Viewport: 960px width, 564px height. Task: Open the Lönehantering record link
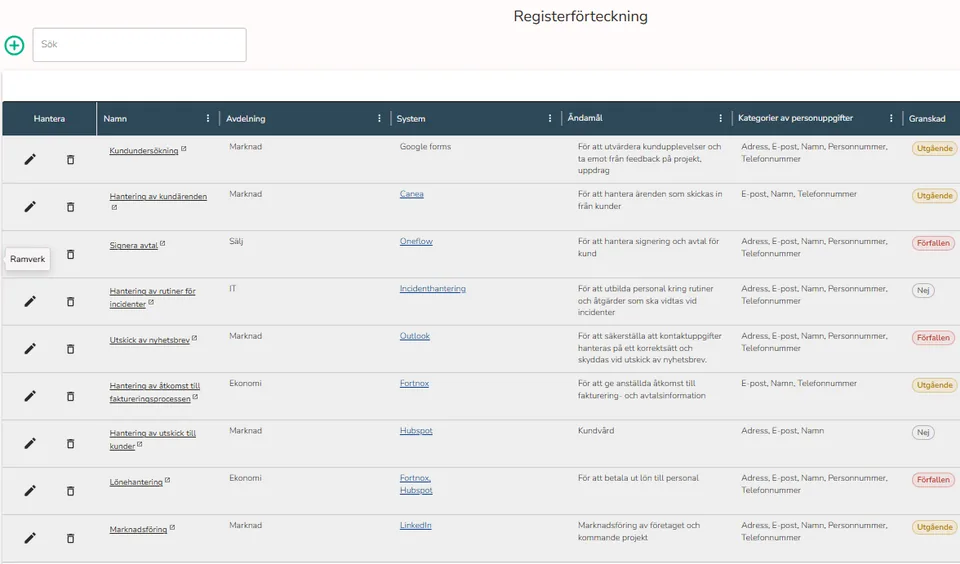136,483
